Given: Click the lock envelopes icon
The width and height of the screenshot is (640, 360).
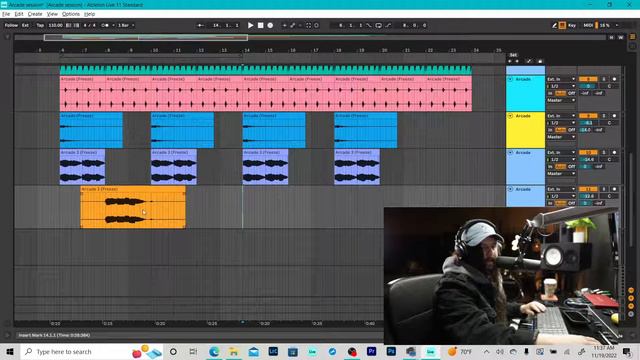Looking at the screenshot, I should tap(540, 61).
